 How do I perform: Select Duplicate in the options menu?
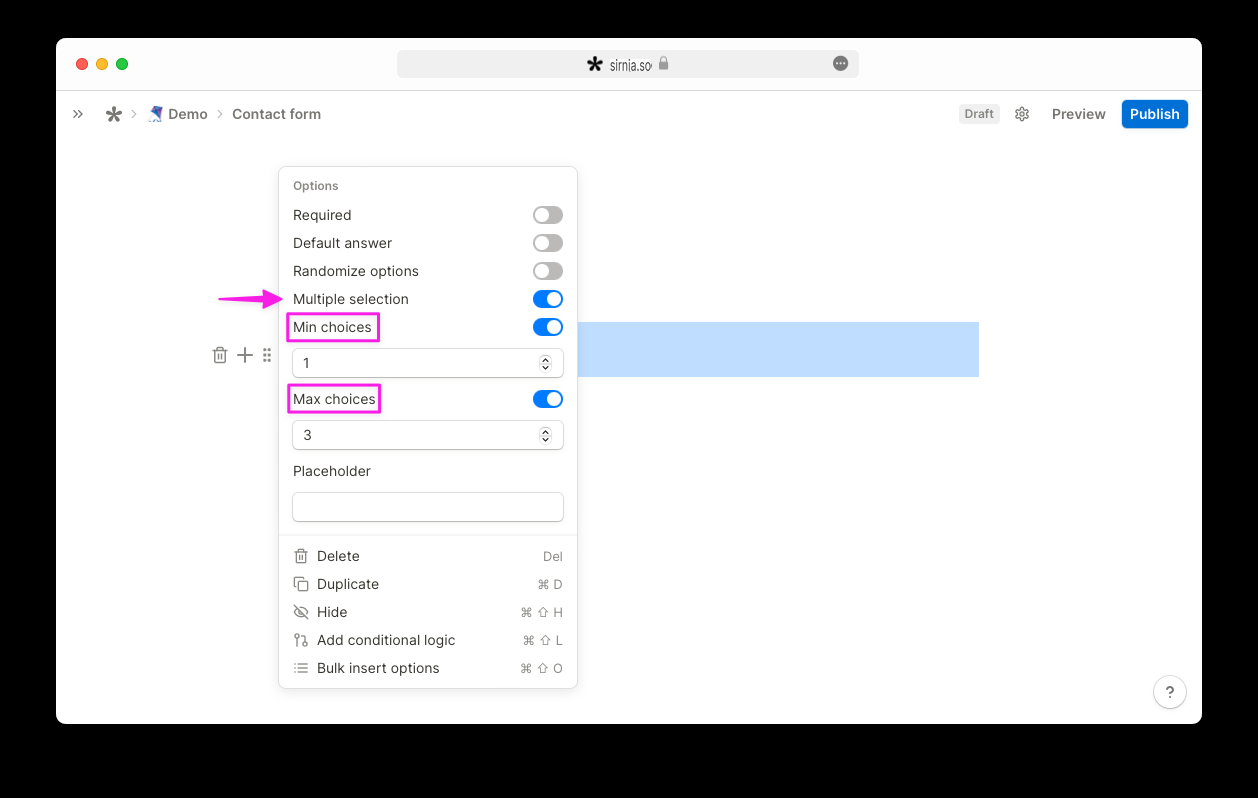(x=428, y=584)
